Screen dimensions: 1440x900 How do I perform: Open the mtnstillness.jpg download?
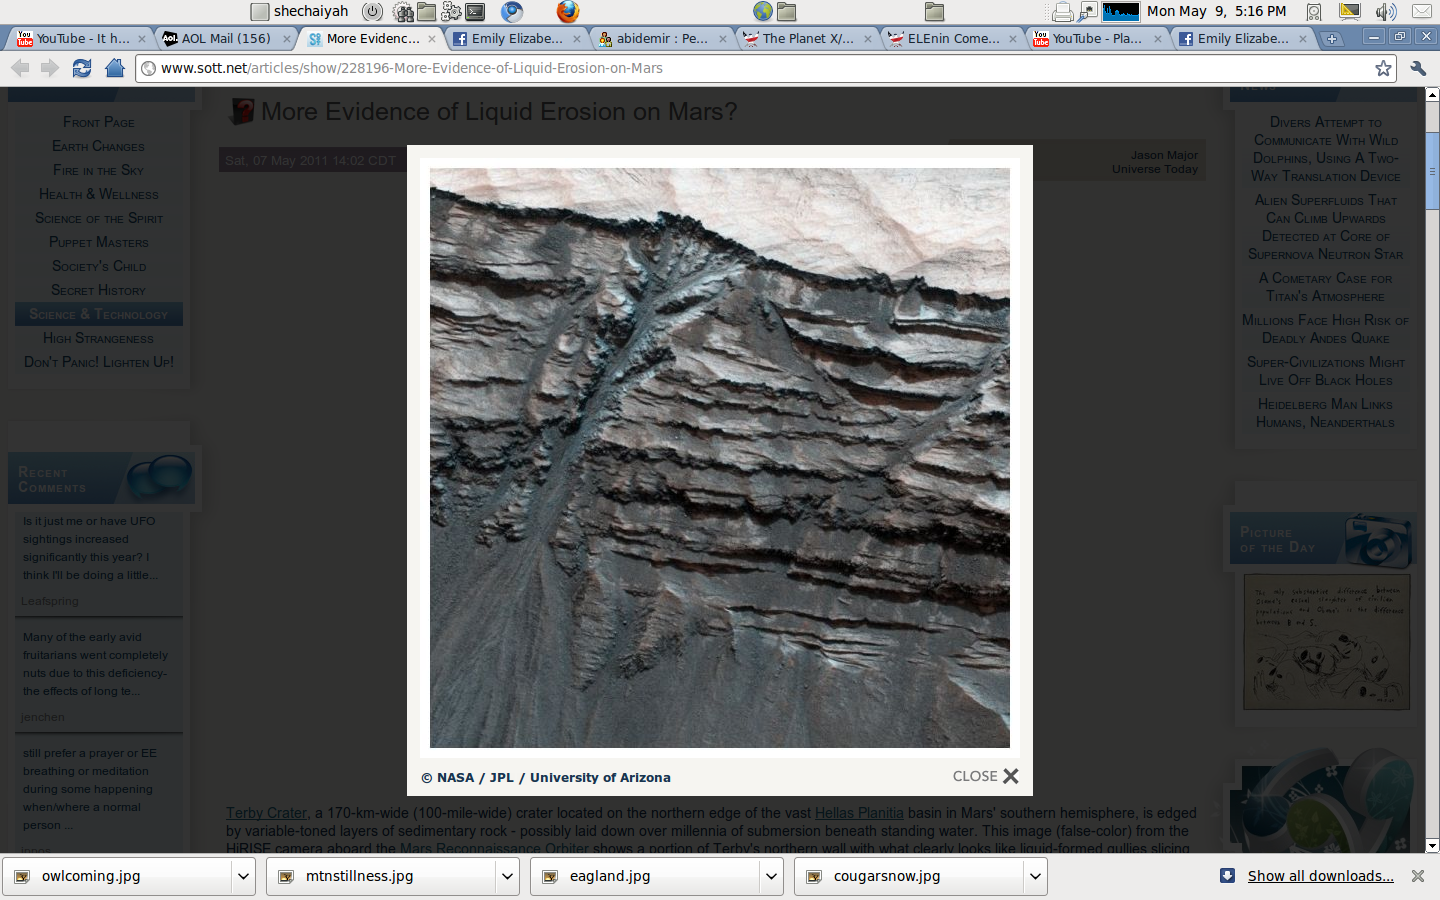(x=382, y=876)
